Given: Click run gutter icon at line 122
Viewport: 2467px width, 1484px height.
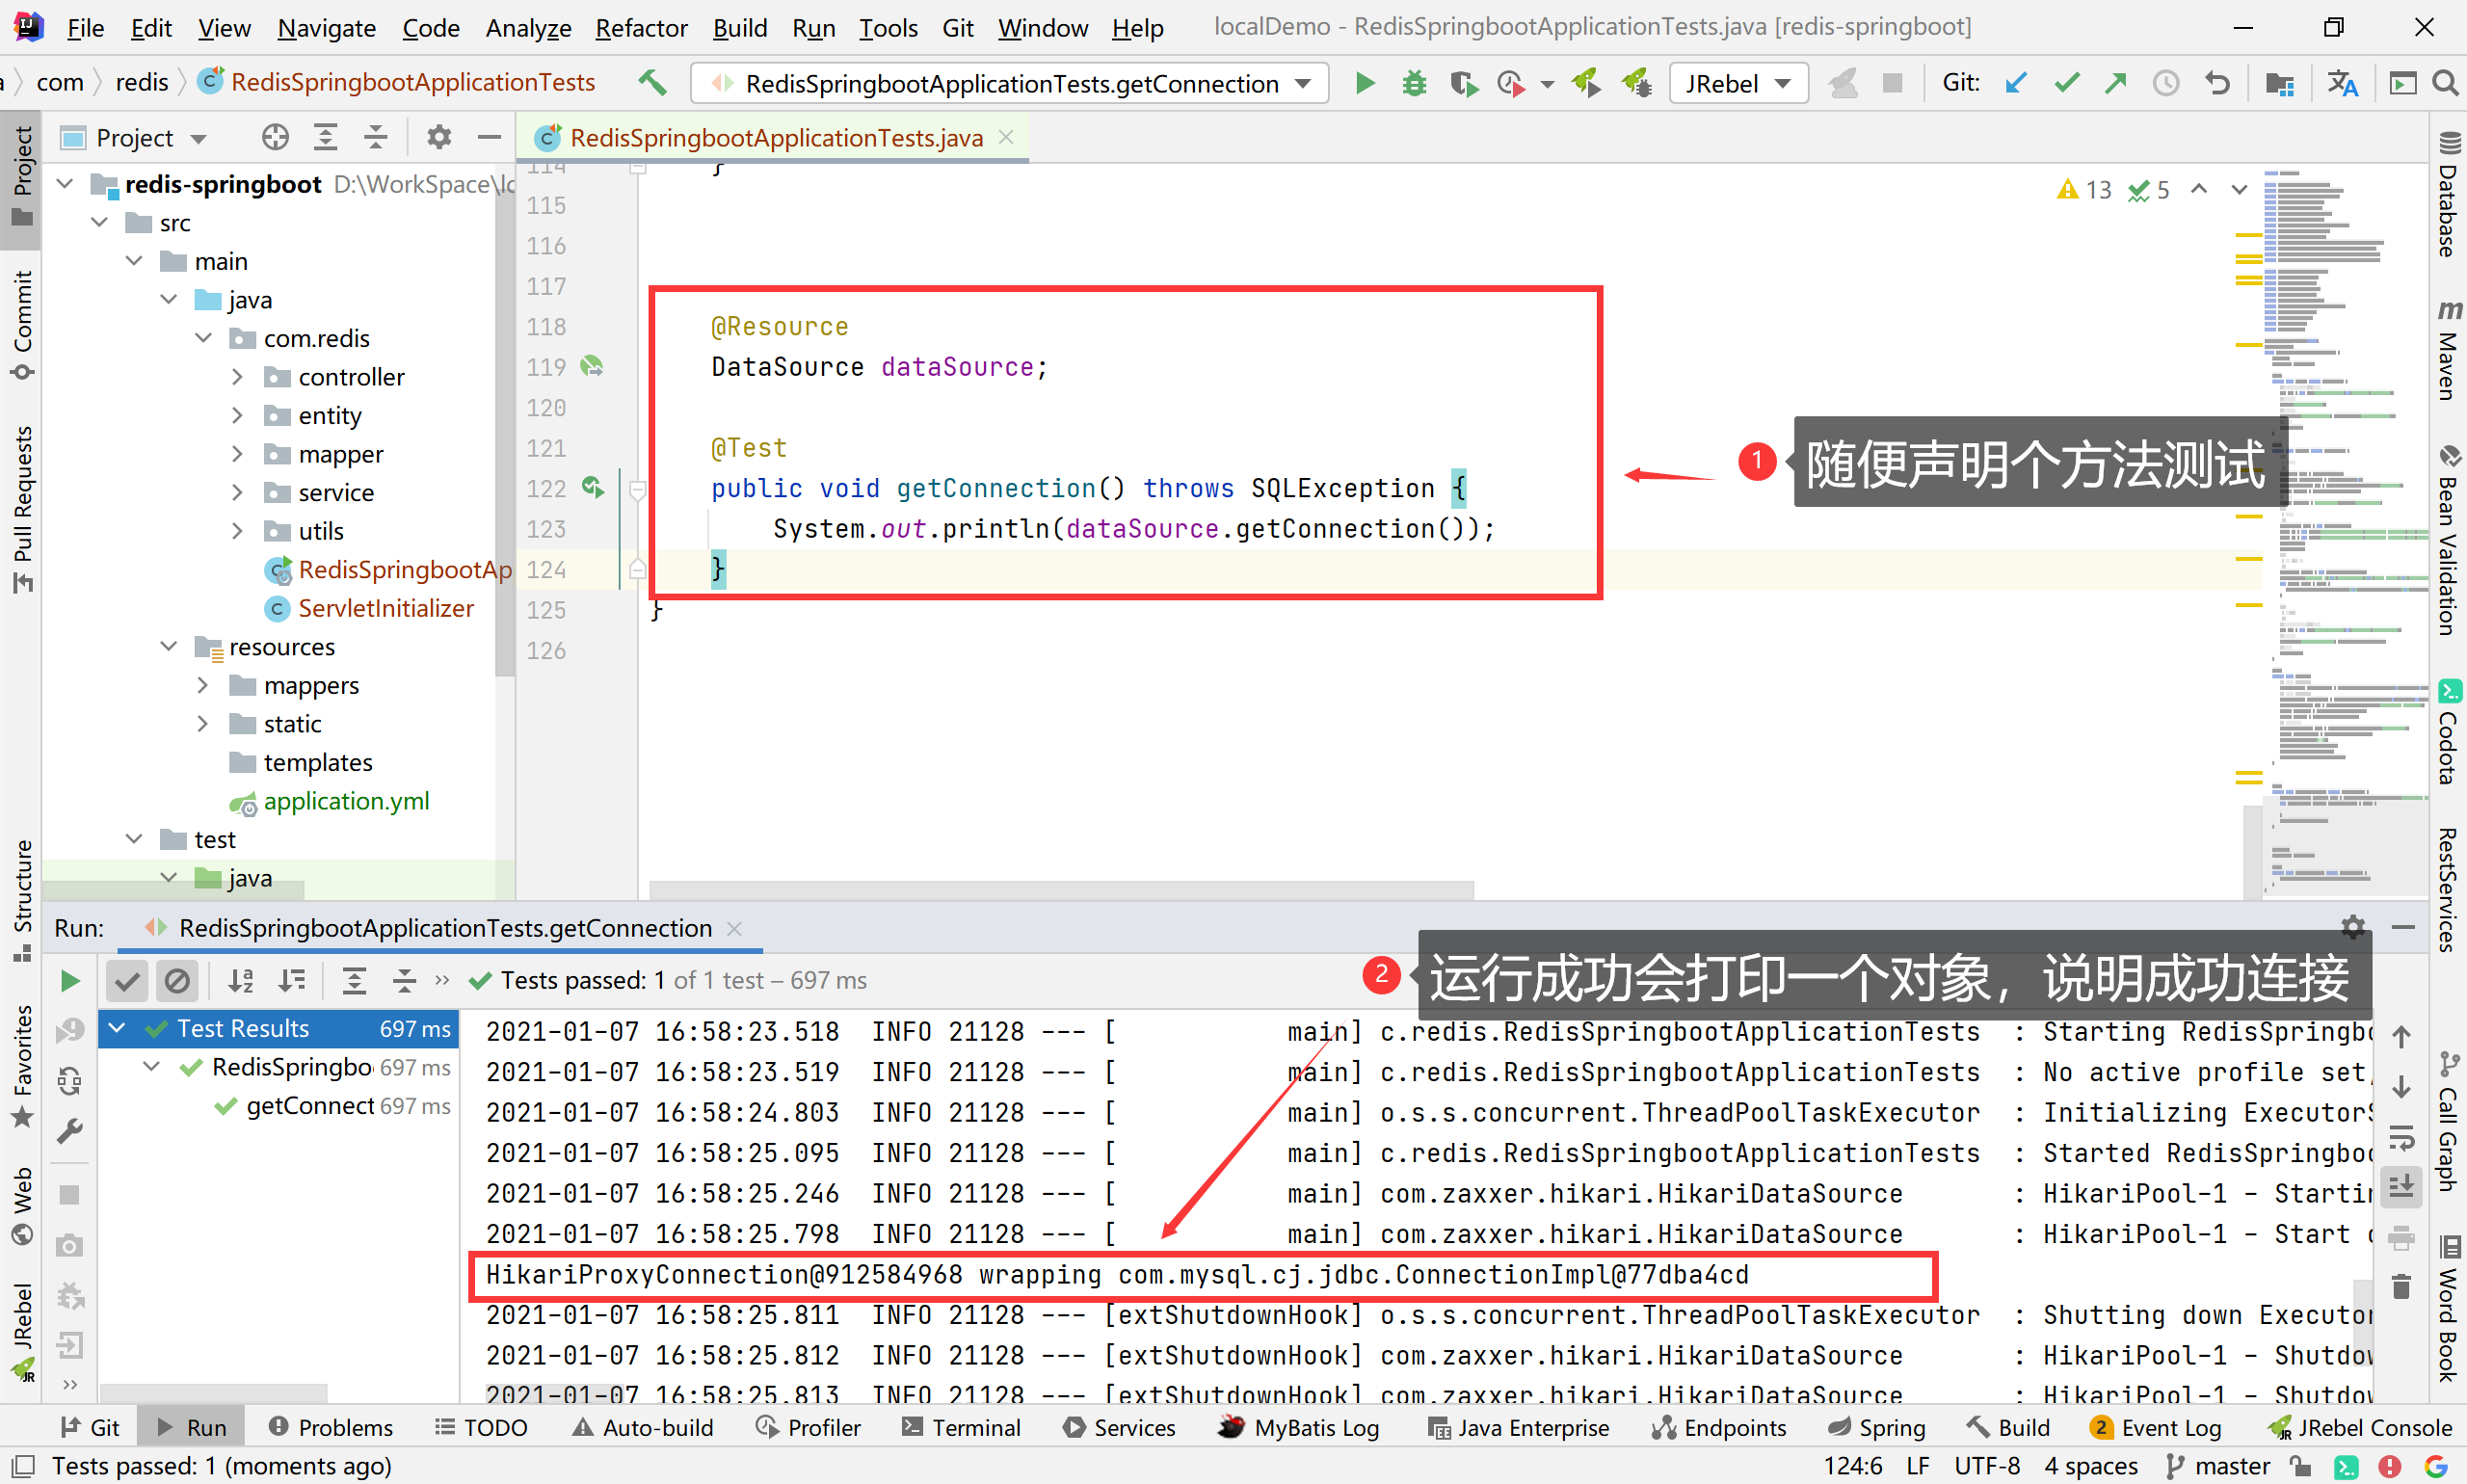Looking at the screenshot, I should click(x=593, y=488).
